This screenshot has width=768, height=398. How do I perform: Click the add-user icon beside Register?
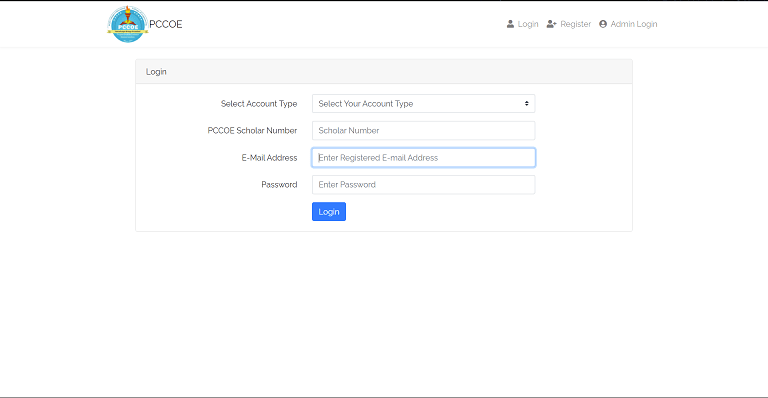point(552,24)
